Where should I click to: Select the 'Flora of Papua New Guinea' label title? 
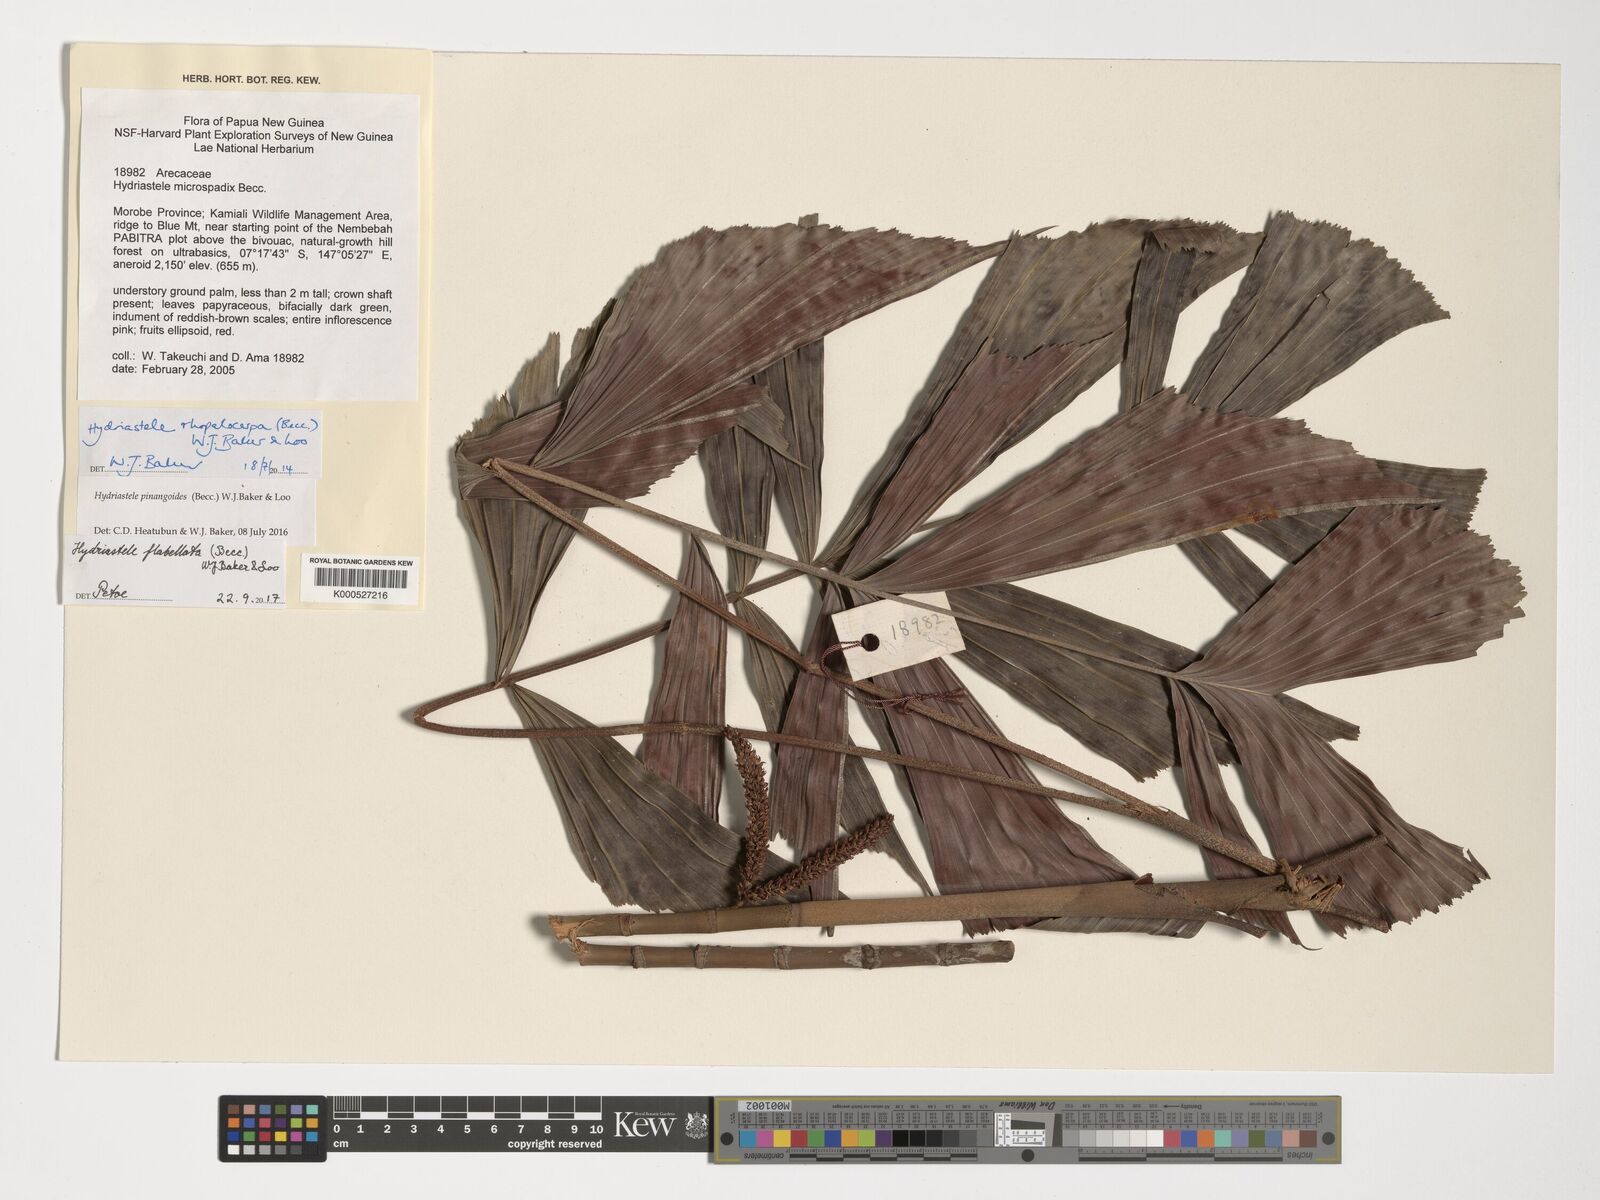coord(253,123)
